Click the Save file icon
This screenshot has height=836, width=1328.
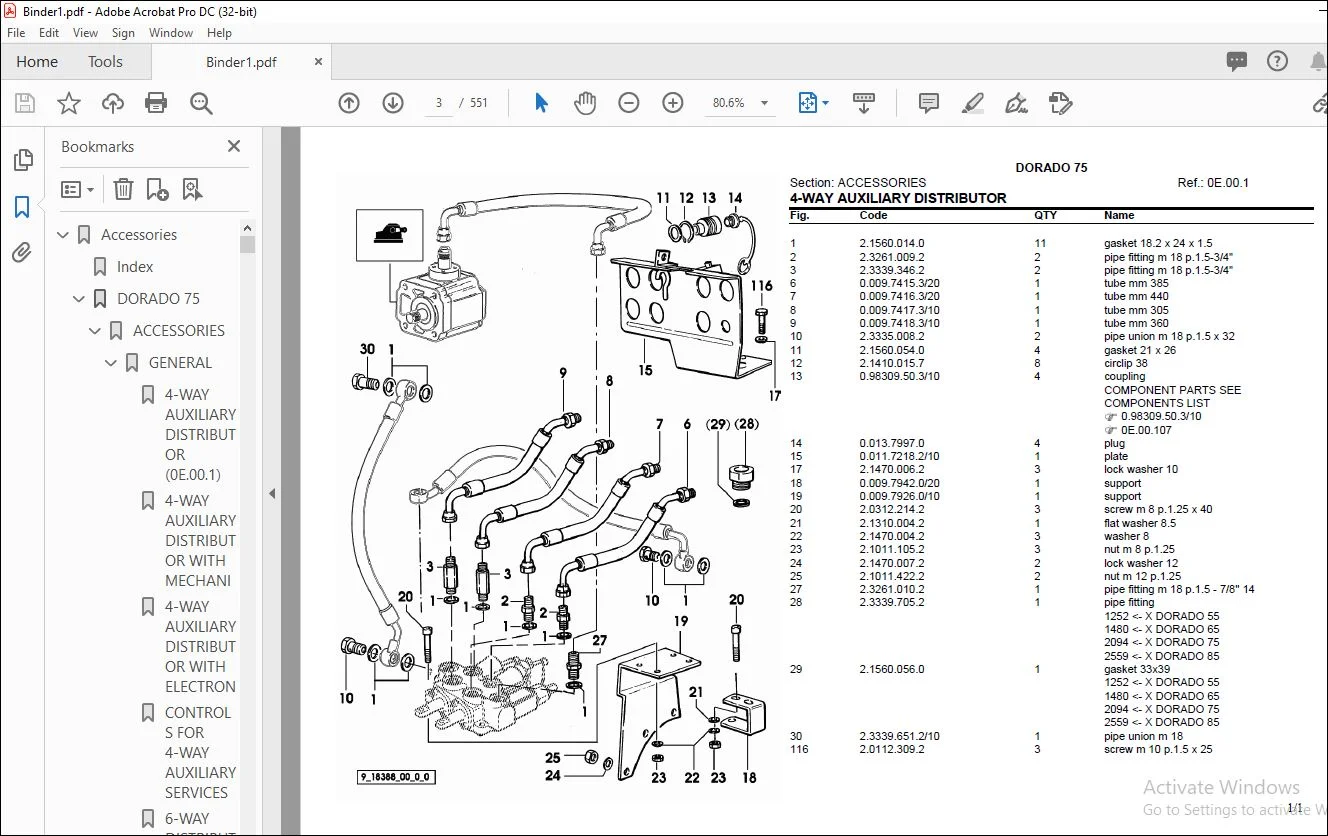pos(25,103)
